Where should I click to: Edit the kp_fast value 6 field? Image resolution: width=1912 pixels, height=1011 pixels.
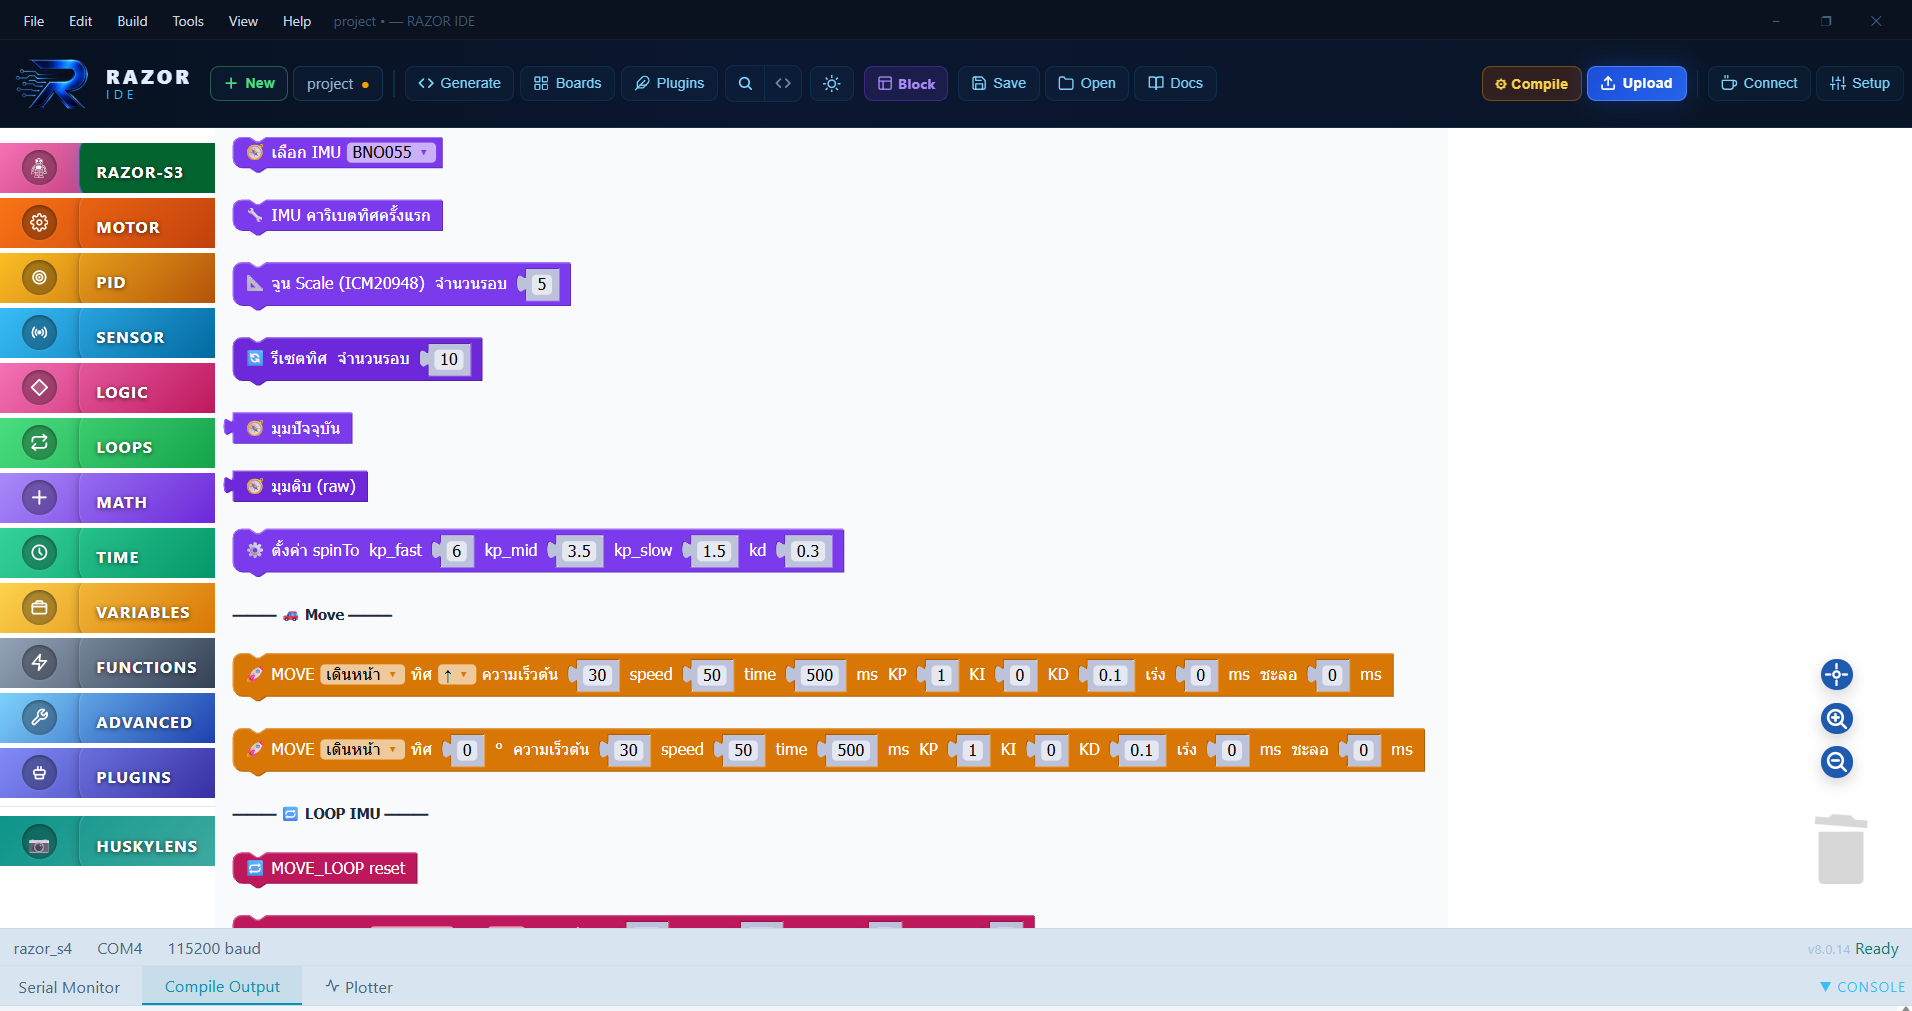pos(457,551)
